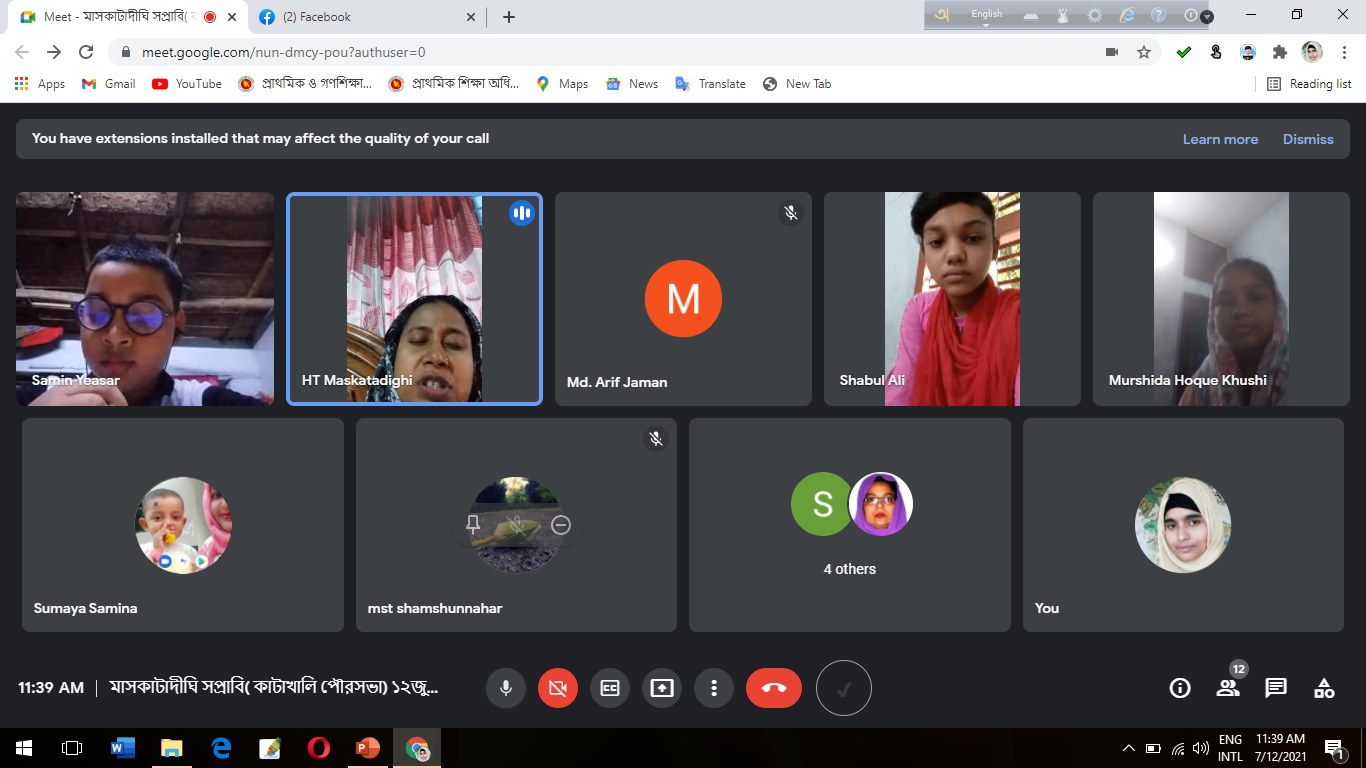Open the 4 others participants tile
Screen dimensions: 1366x768
click(850, 525)
